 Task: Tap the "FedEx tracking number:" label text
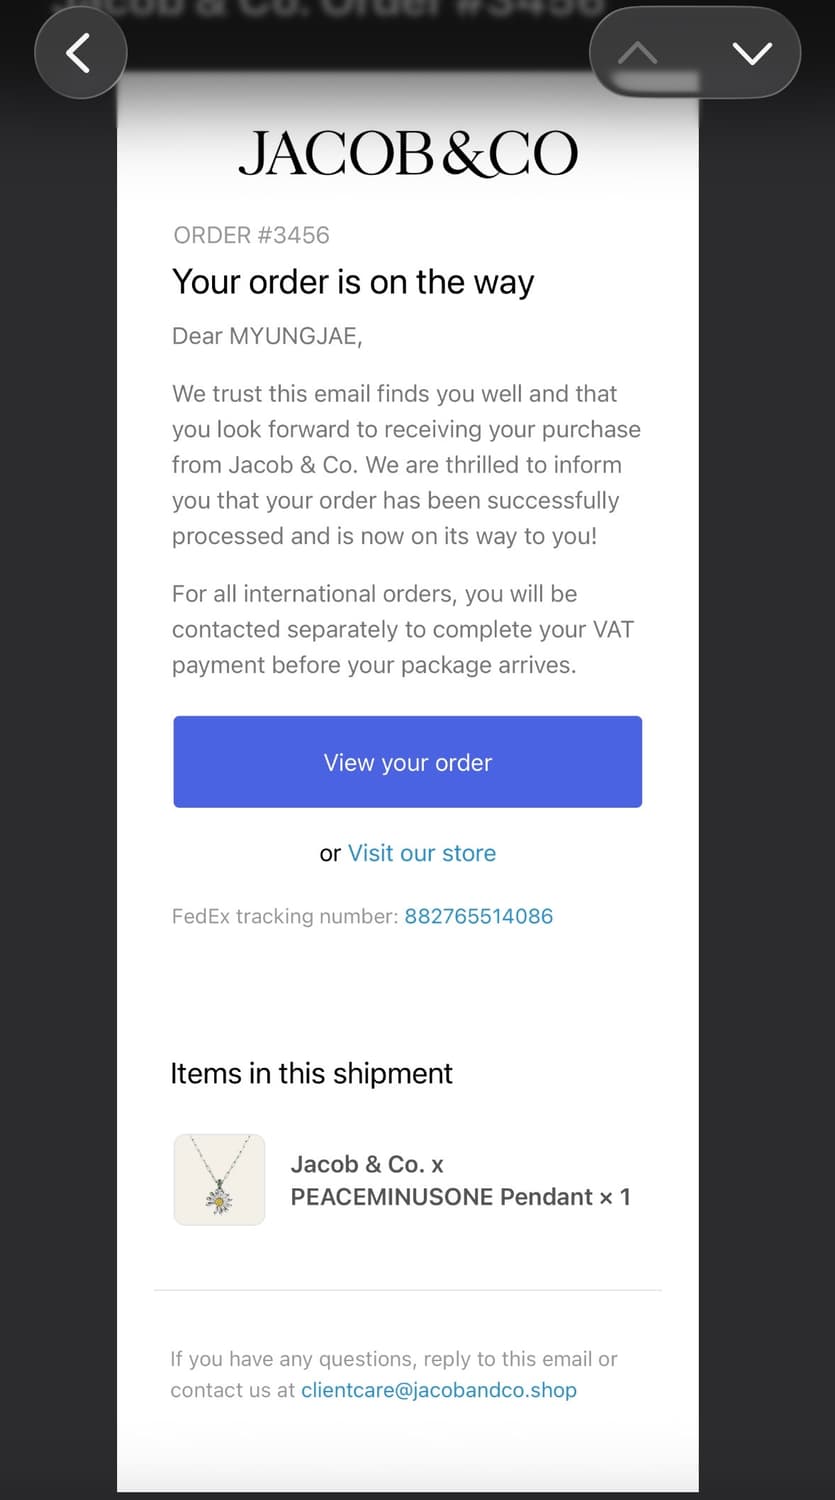point(285,916)
